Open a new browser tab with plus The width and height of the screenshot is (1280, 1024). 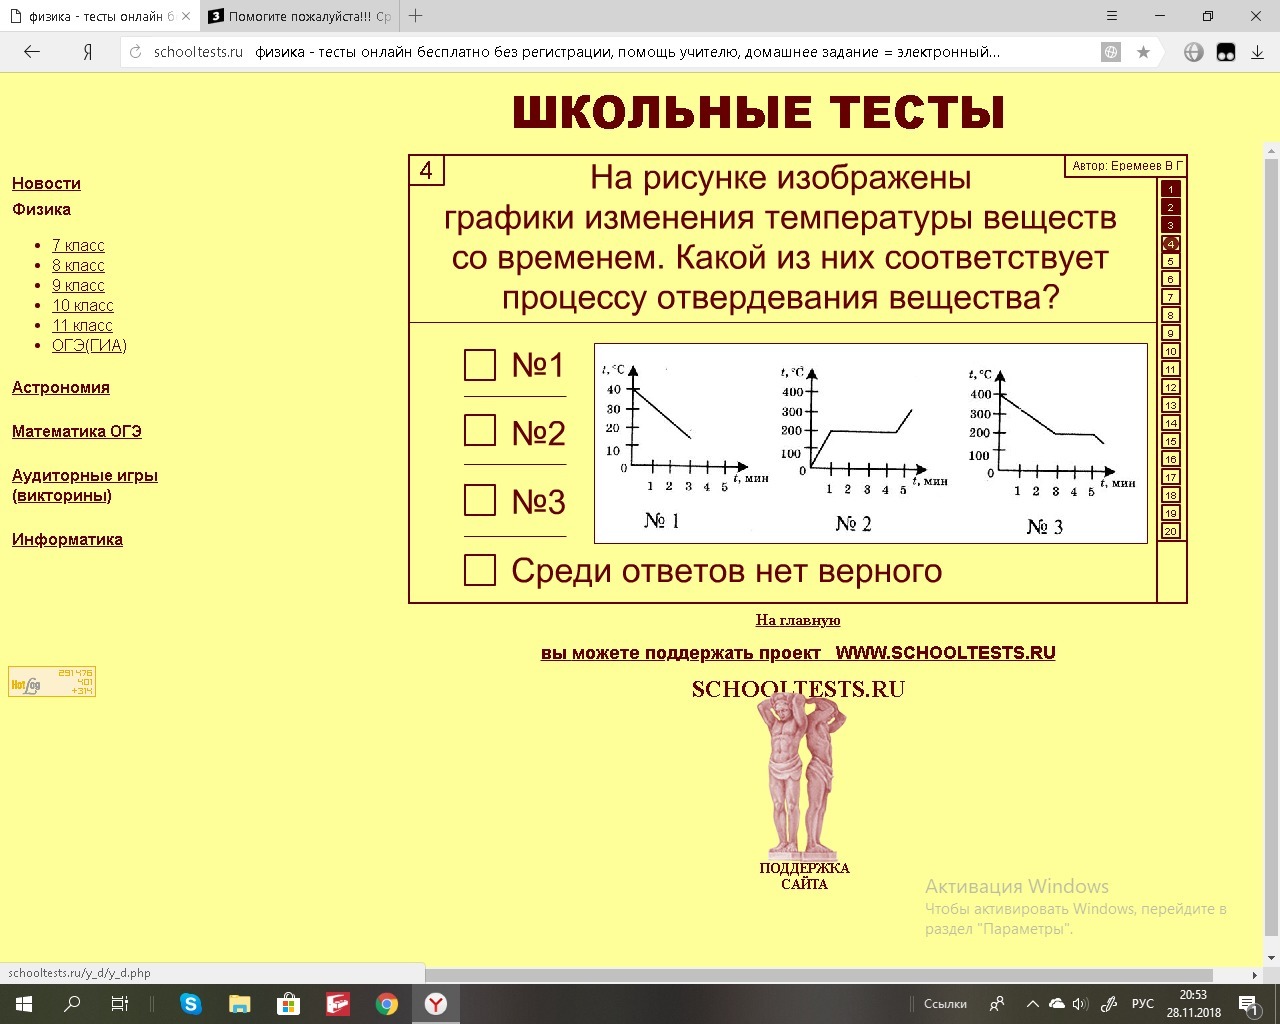[416, 16]
